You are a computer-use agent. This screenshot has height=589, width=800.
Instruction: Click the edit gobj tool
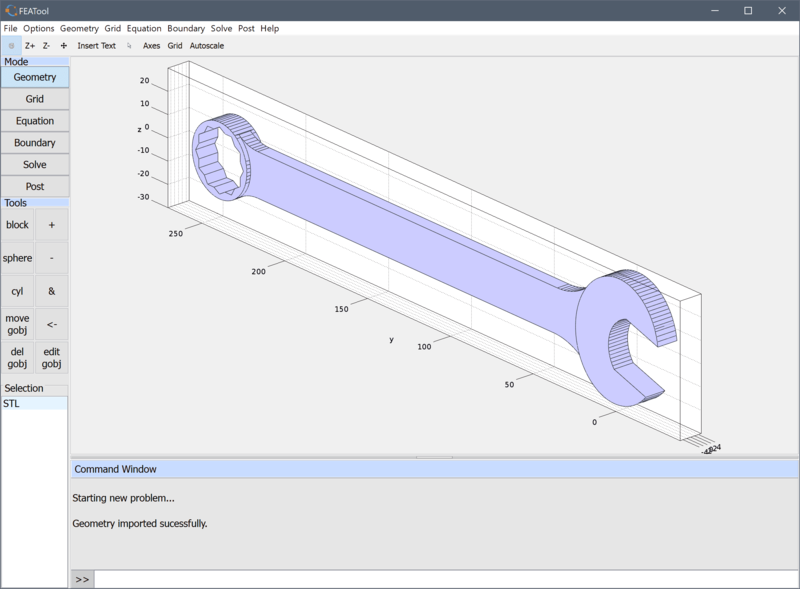pos(52,357)
